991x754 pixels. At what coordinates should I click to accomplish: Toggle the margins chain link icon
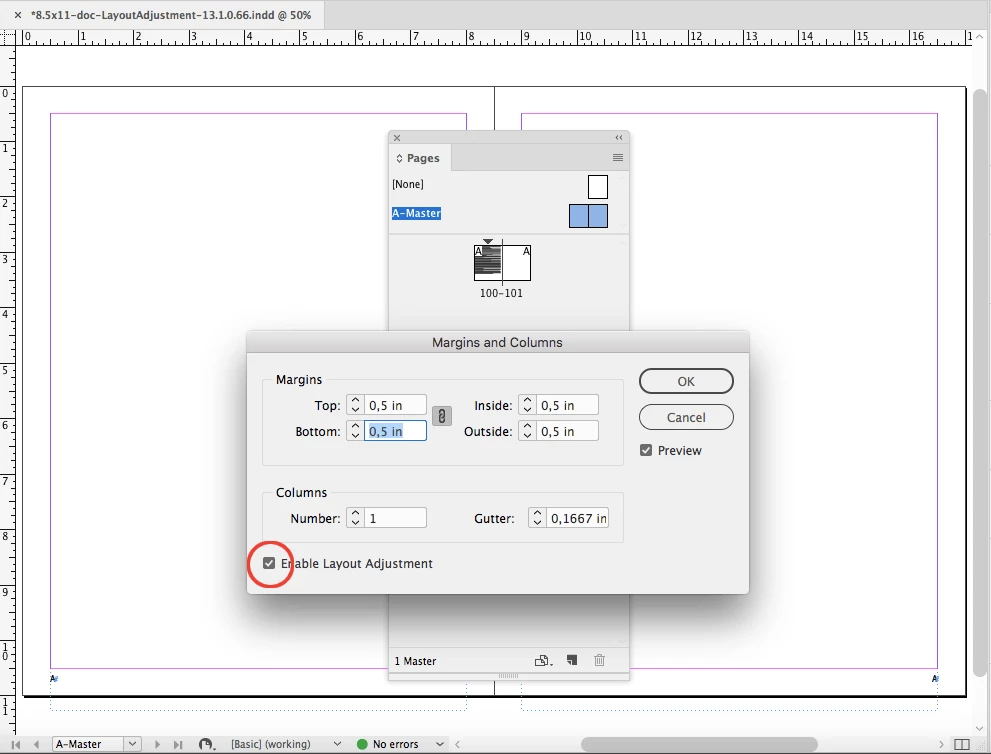coord(442,416)
